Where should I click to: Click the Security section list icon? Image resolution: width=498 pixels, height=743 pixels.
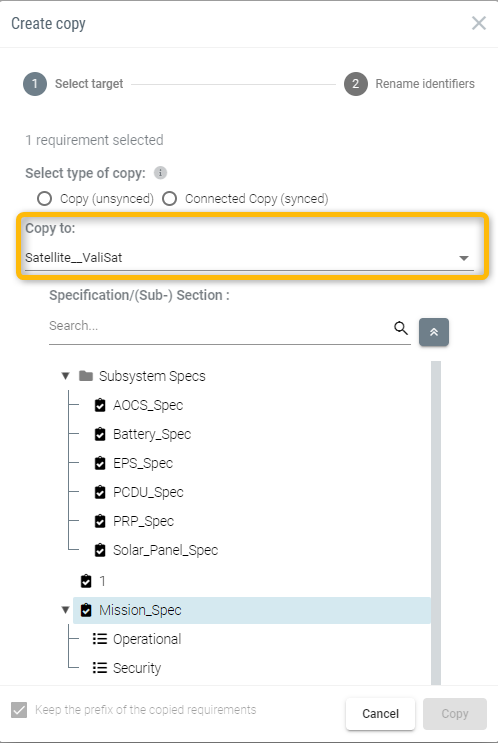100,668
